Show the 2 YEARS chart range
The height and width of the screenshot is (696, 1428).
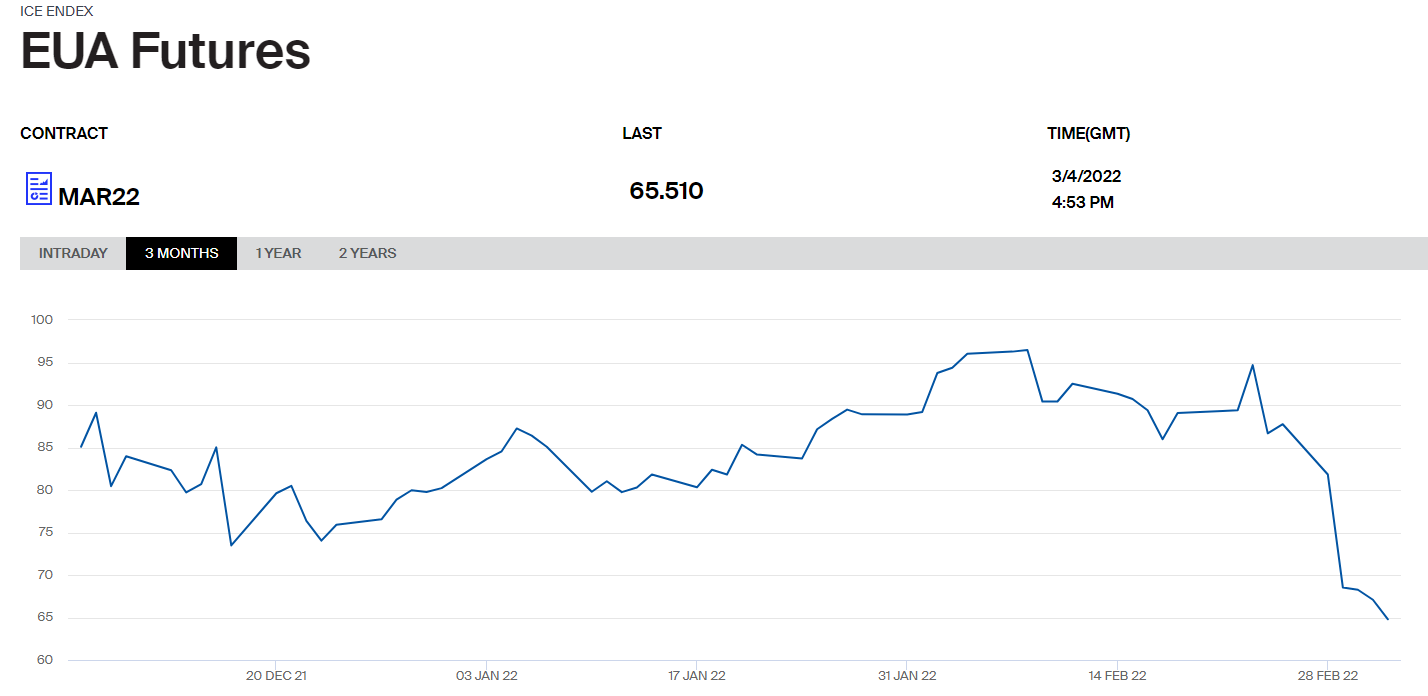pyautogui.click(x=367, y=253)
